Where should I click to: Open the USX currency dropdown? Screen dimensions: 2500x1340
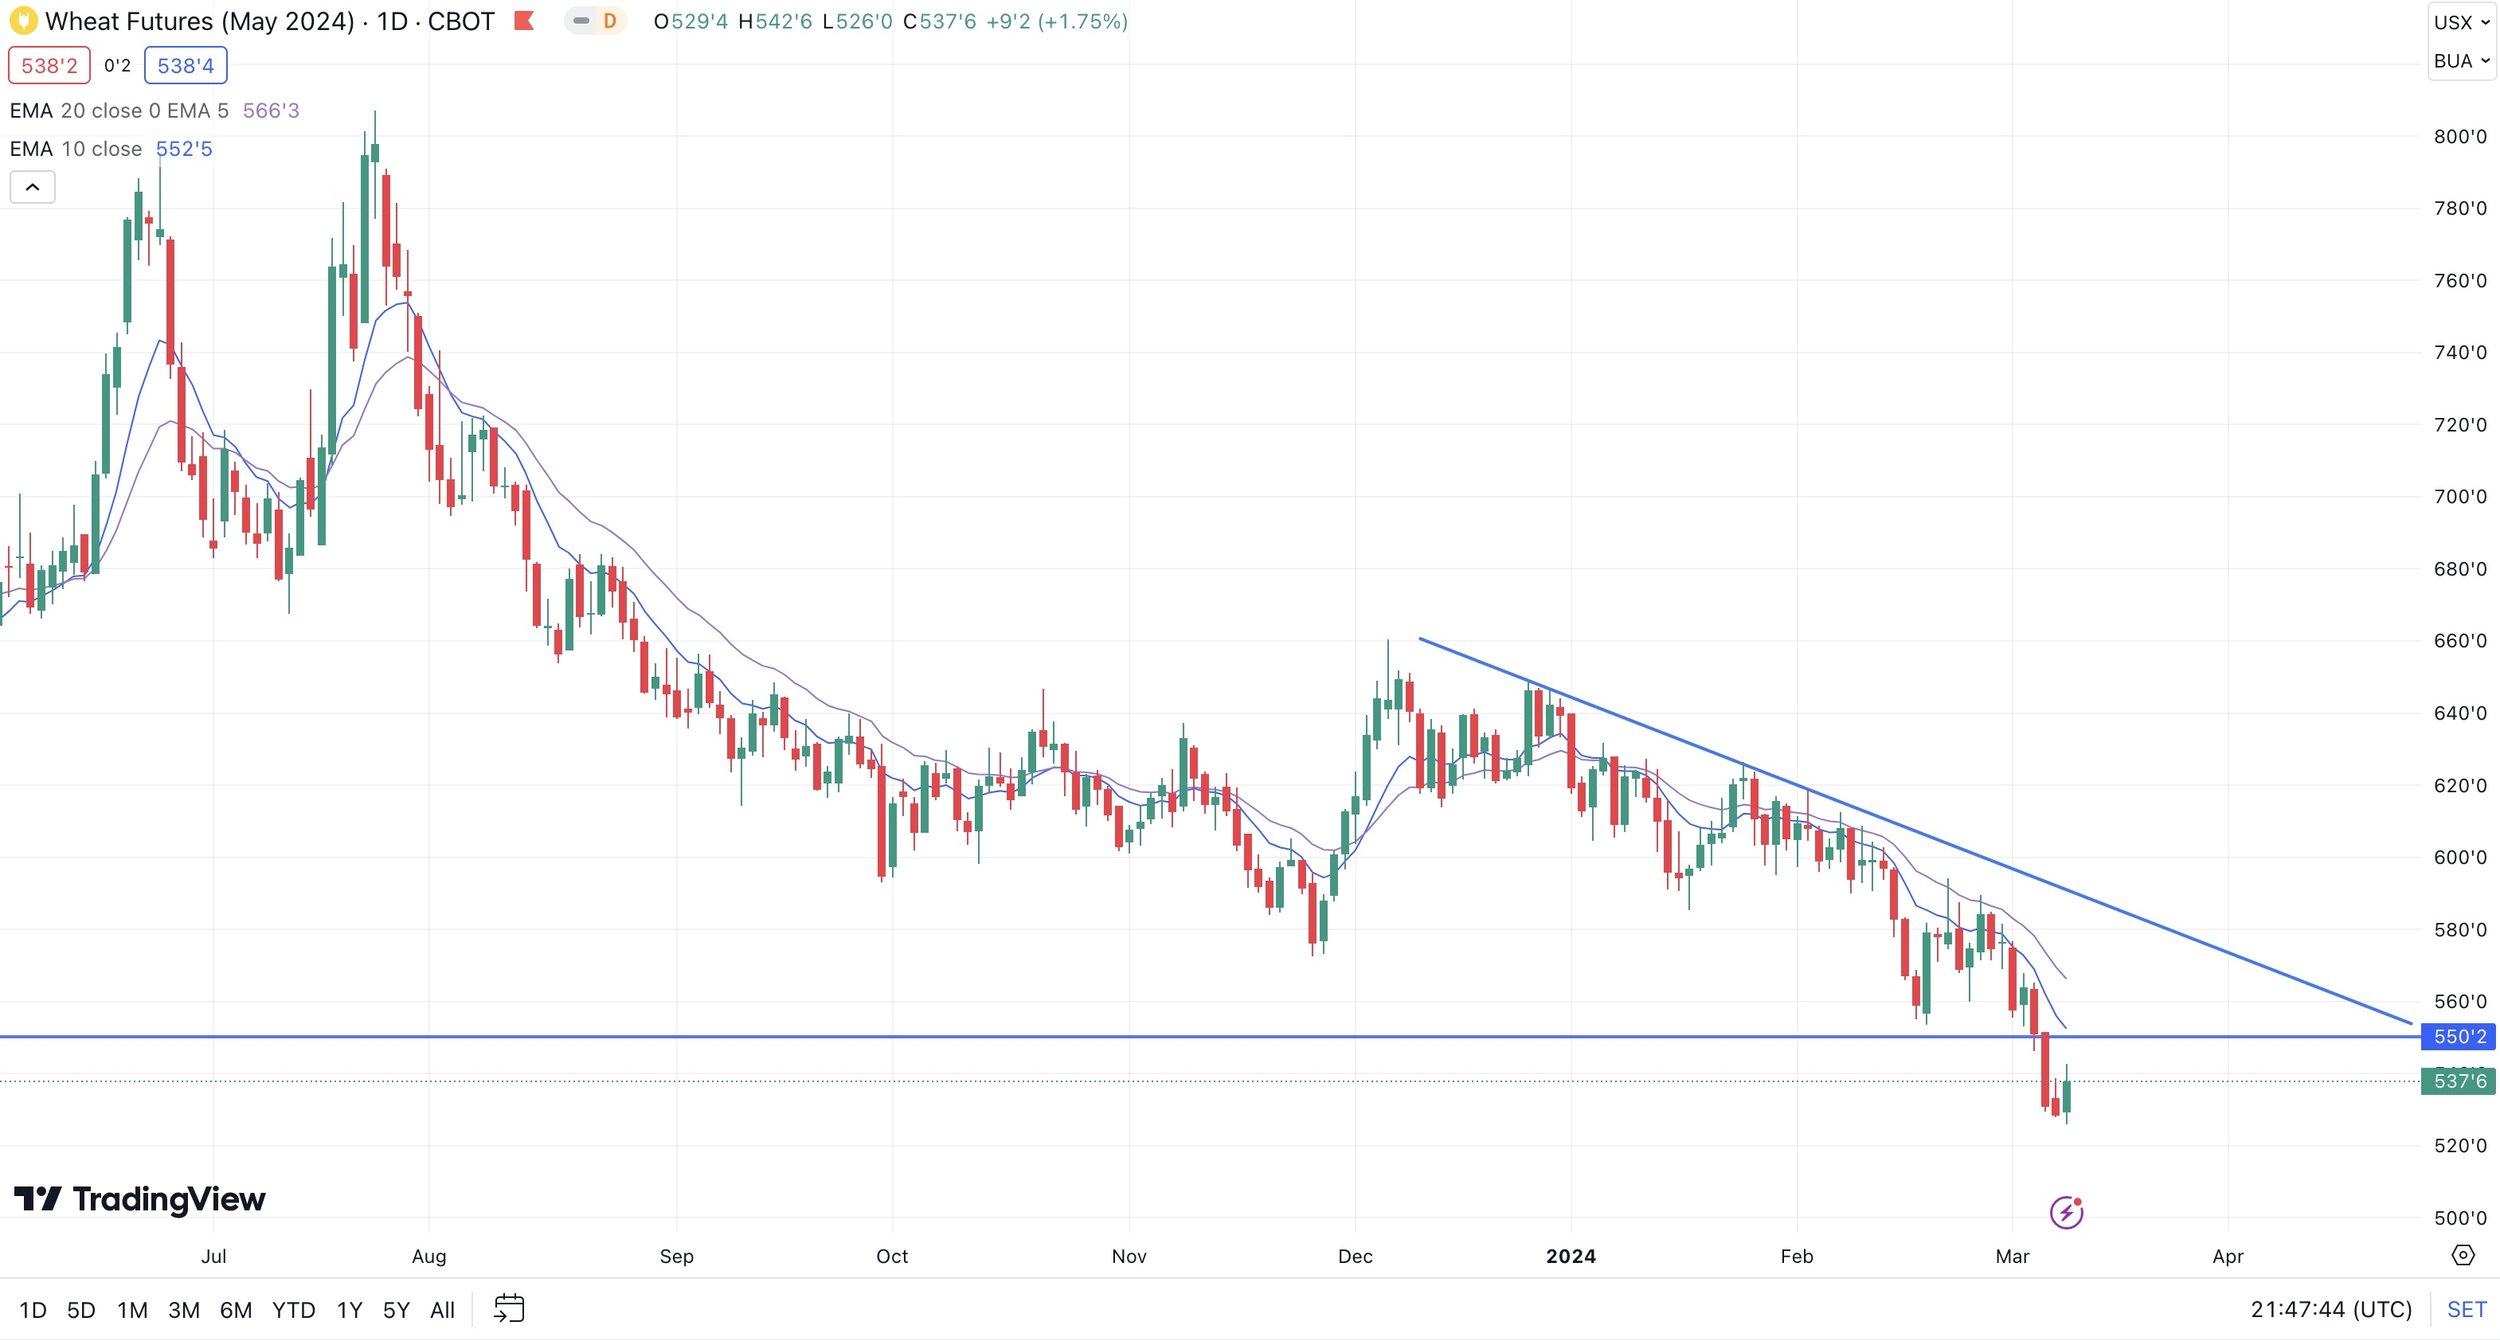point(2461,22)
